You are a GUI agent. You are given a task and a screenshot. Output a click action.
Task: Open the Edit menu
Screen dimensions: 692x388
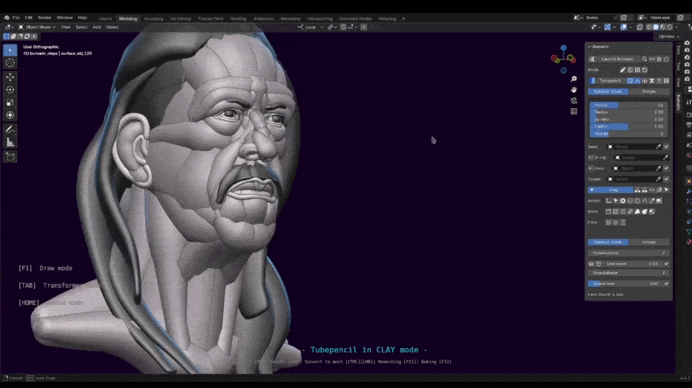[29, 18]
